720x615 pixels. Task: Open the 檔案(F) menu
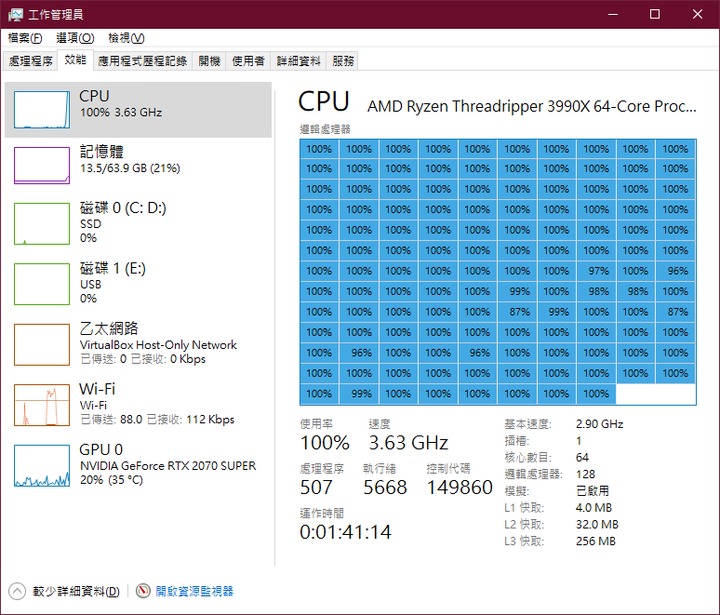pos(25,38)
